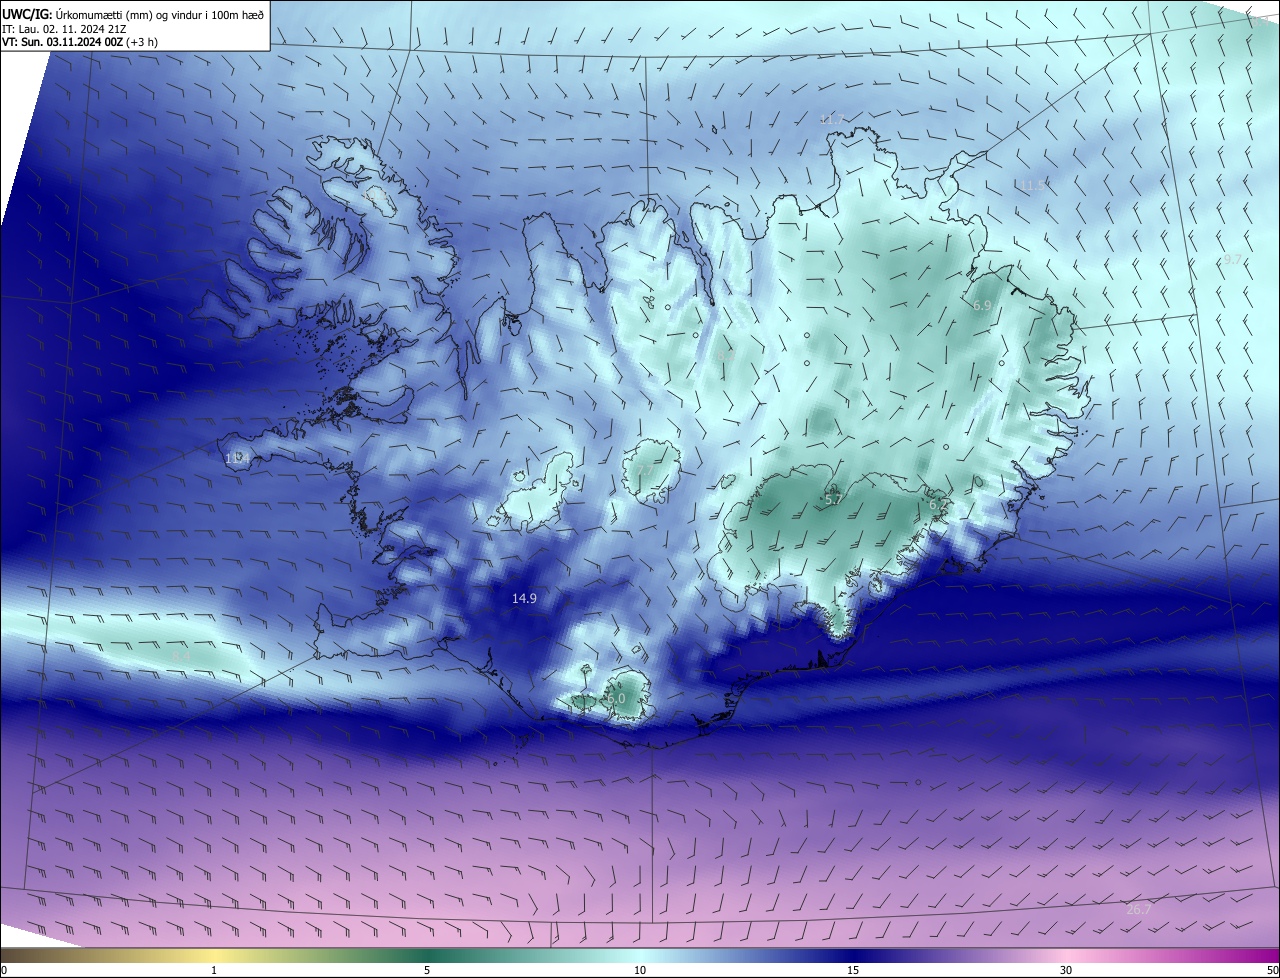
Task: Click the 15 tick on color scale
Action: pos(853,970)
